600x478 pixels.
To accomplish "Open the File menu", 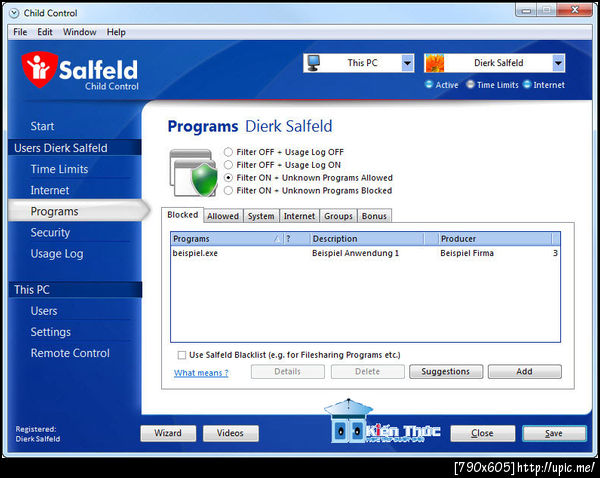I will click(x=20, y=32).
